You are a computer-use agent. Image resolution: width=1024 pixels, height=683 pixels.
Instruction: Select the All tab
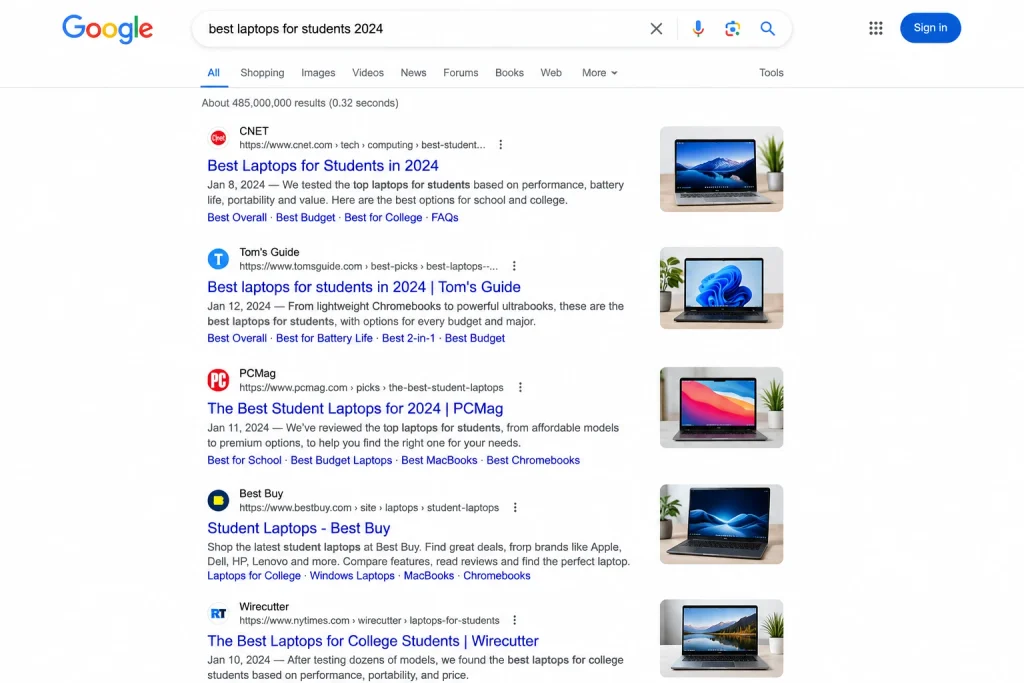214,72
